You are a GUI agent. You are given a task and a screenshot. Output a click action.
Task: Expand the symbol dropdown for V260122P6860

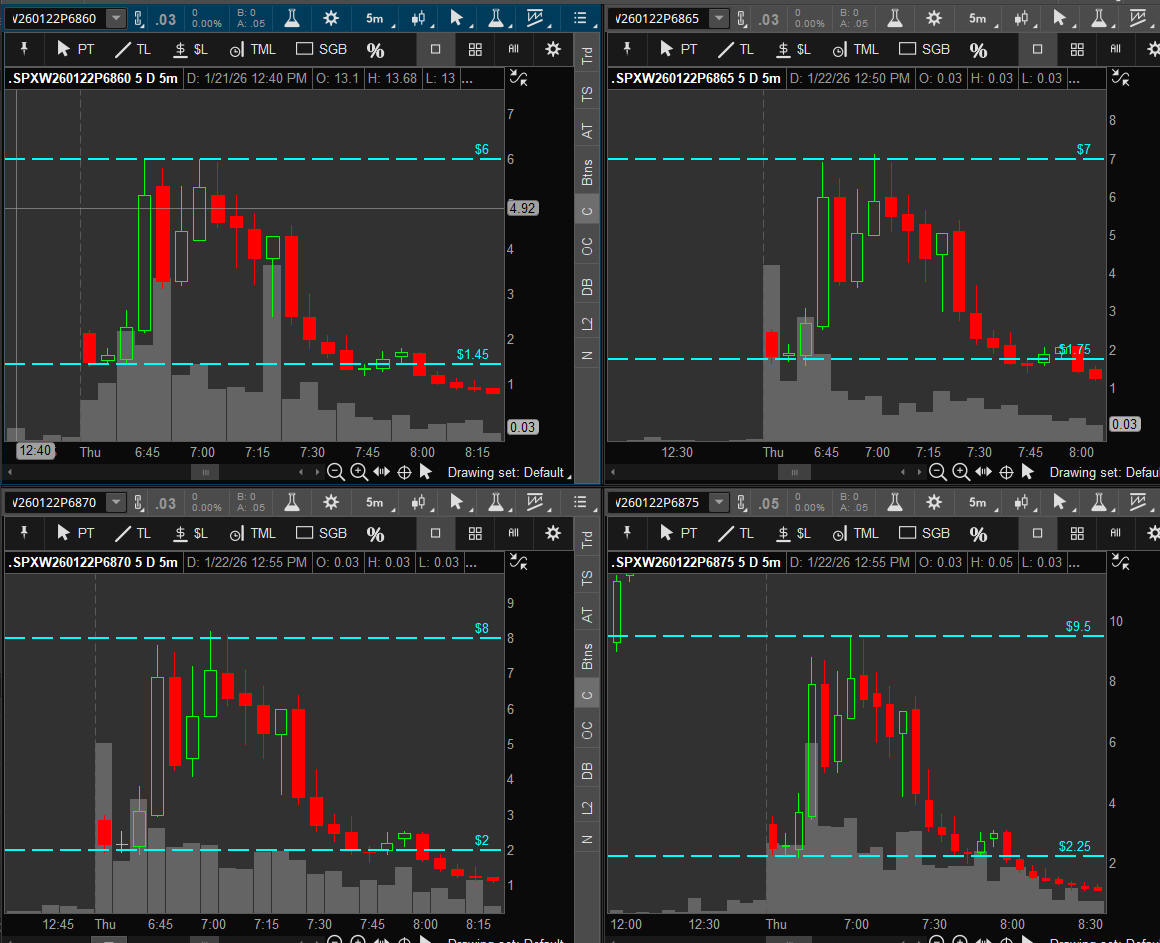click(116, 19)
